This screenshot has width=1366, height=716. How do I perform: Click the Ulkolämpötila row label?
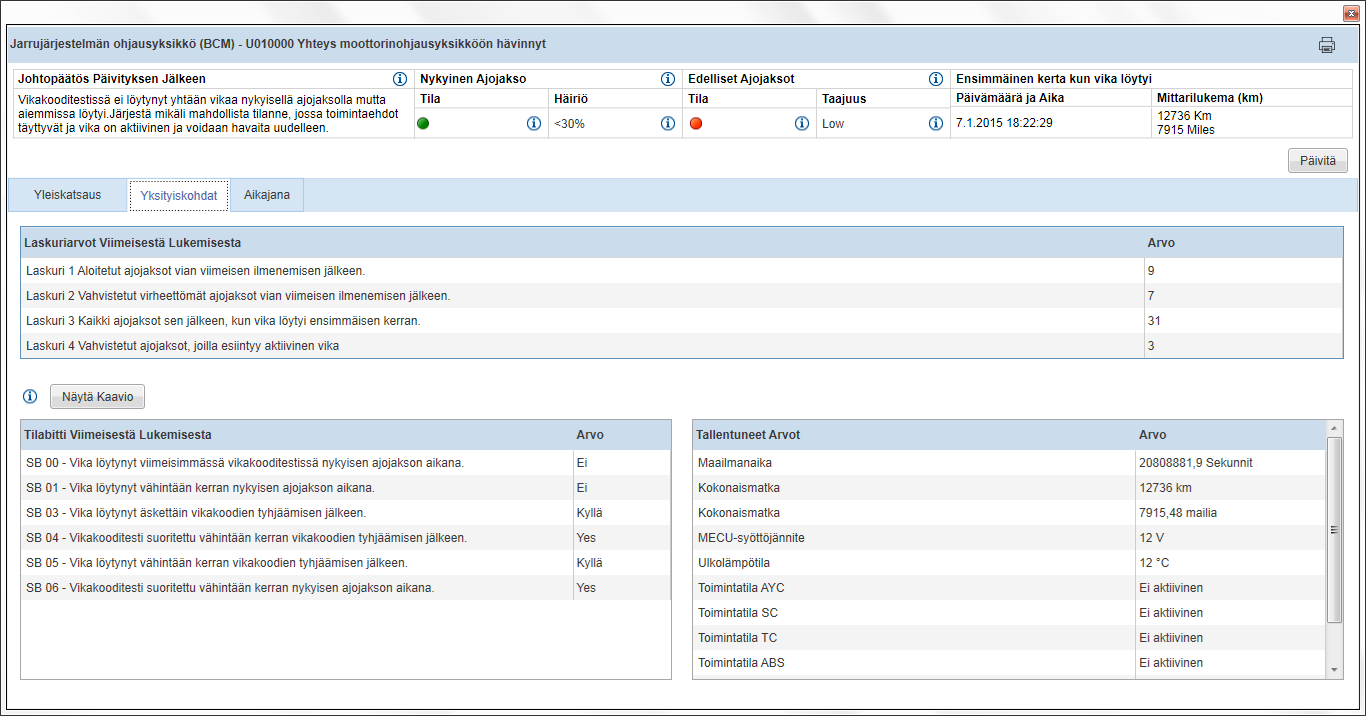click(734, 563)
